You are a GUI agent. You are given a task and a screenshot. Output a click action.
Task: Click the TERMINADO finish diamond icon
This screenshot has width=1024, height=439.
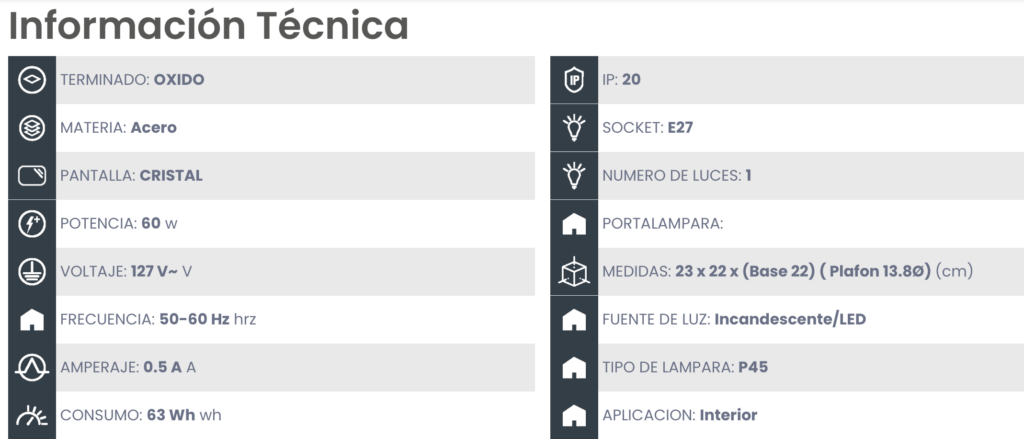coord(32,80)
